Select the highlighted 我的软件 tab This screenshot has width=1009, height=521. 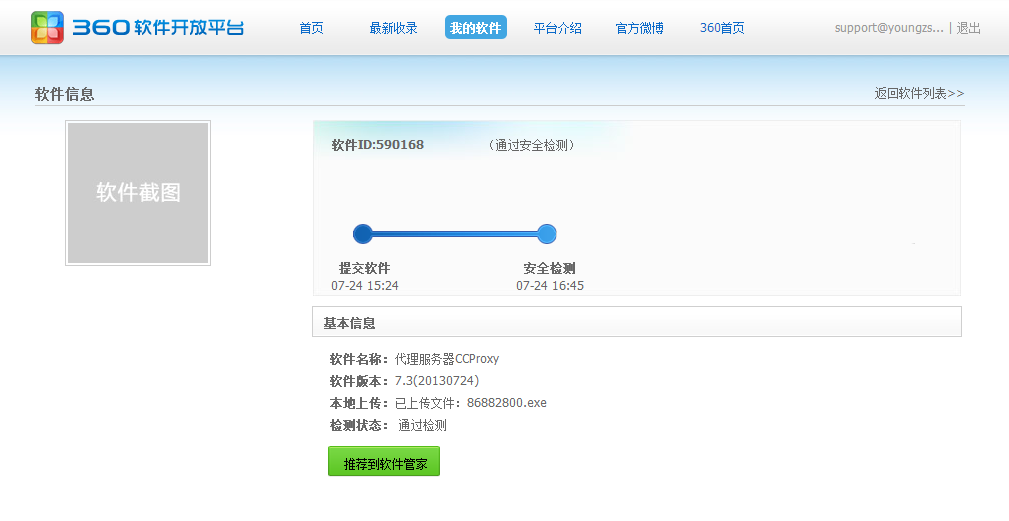pyautogui.click(x=476, y=28)
